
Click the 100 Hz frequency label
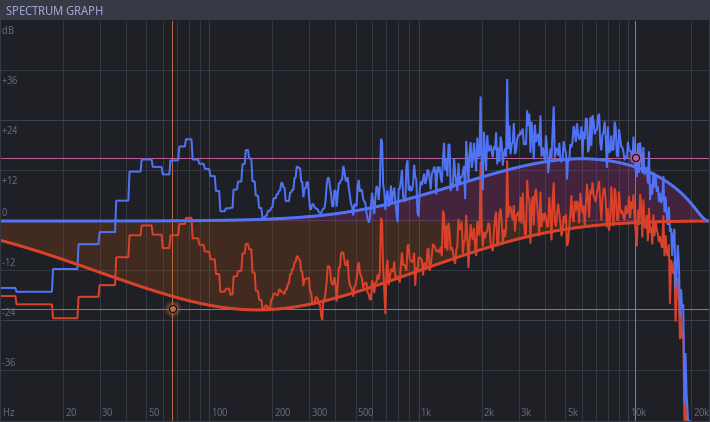[220, 412]
